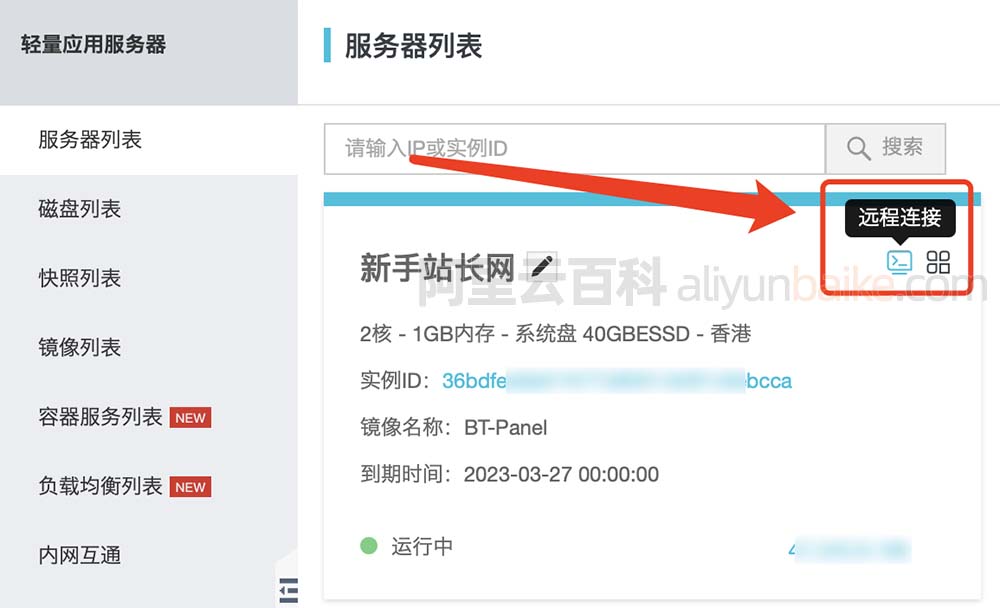Edit server name with pencil icon
The image size is (1000, 608).
542,266
